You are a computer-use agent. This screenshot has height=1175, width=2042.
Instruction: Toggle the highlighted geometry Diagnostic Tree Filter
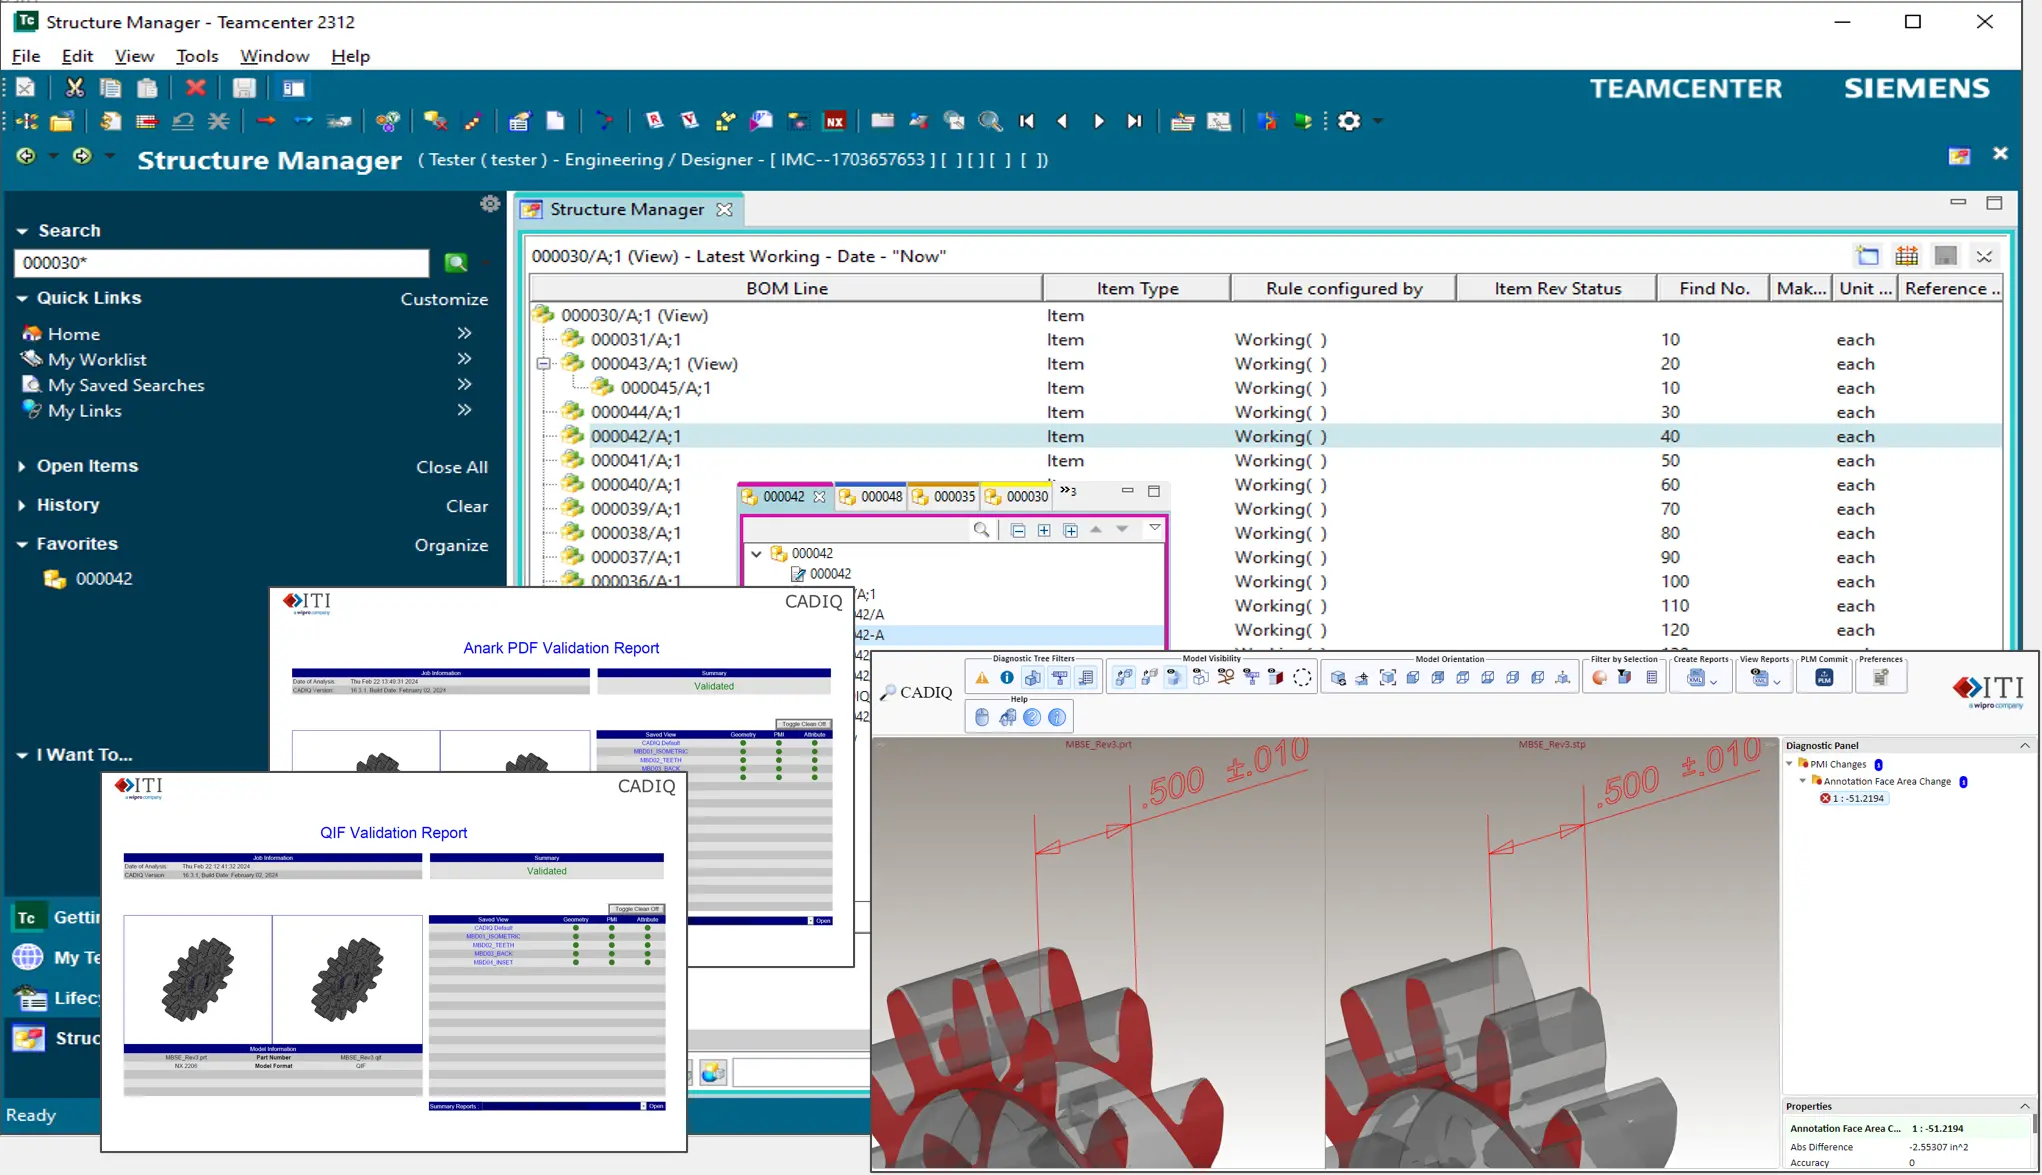(1033, 678)
